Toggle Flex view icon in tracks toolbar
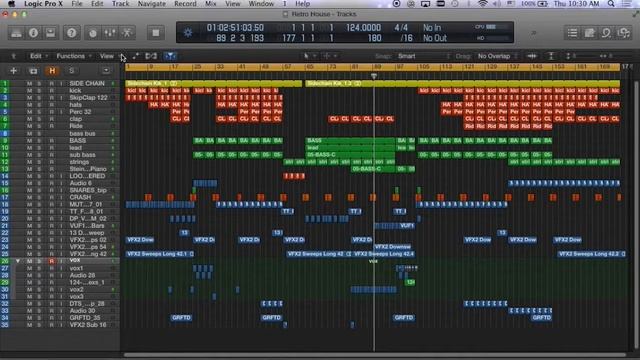This screenshot has width=640, height=360. (x=151, y=56)
